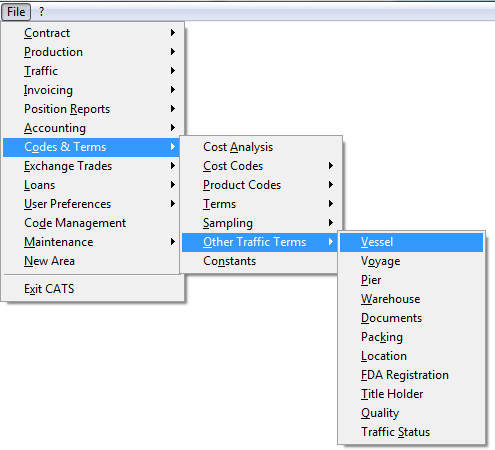Select Packing in the traffic terms list

[411, 337]
